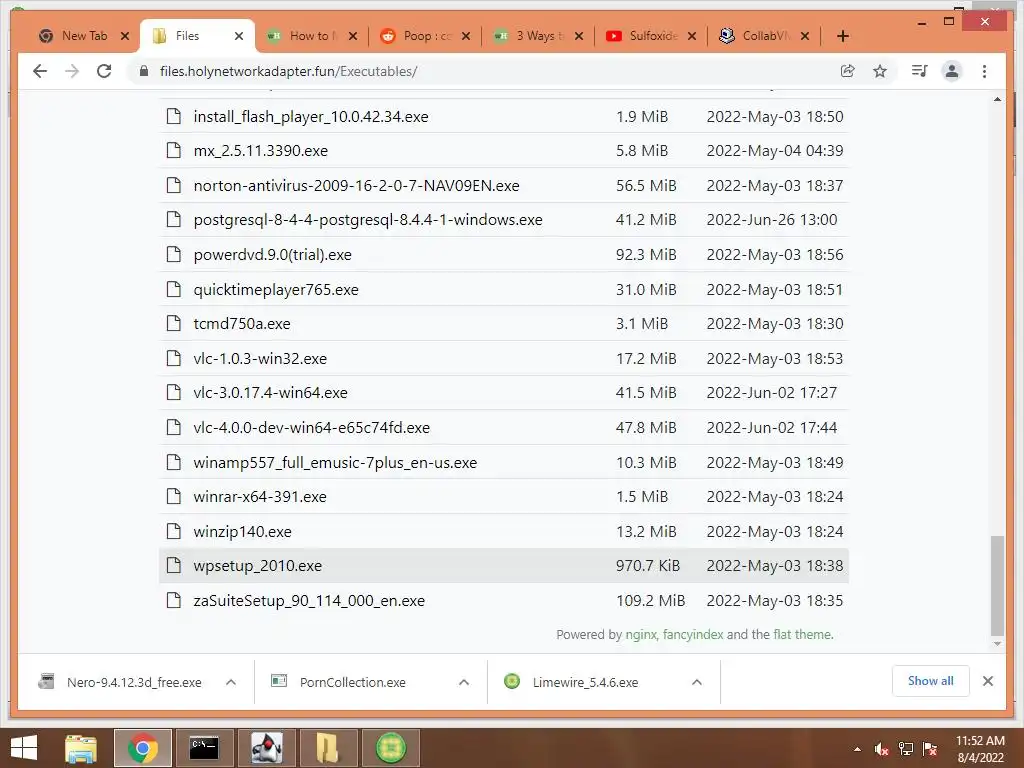This screenshot has width=1024, height=768.
Task: Download powerdvd.9.0(trial).exe
Action: pyautogui.click(x=272, y=255)
